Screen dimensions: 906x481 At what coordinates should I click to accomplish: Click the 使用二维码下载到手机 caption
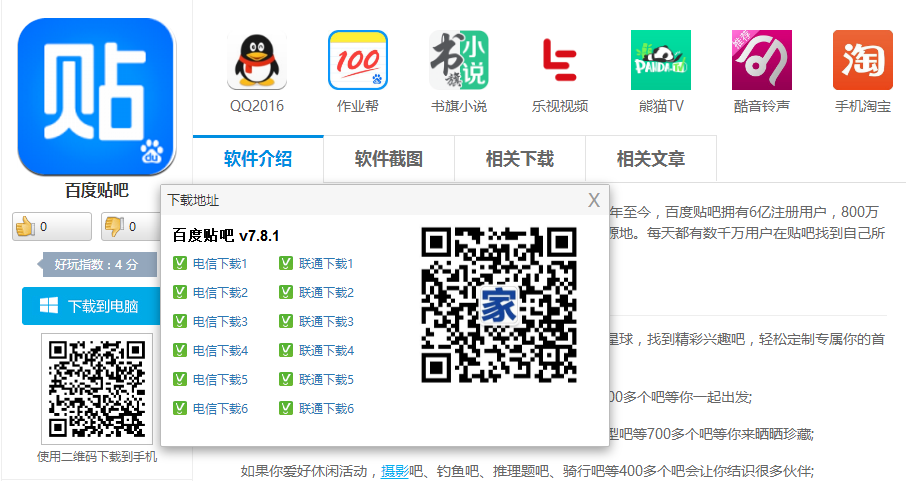[x=96, y=457]
